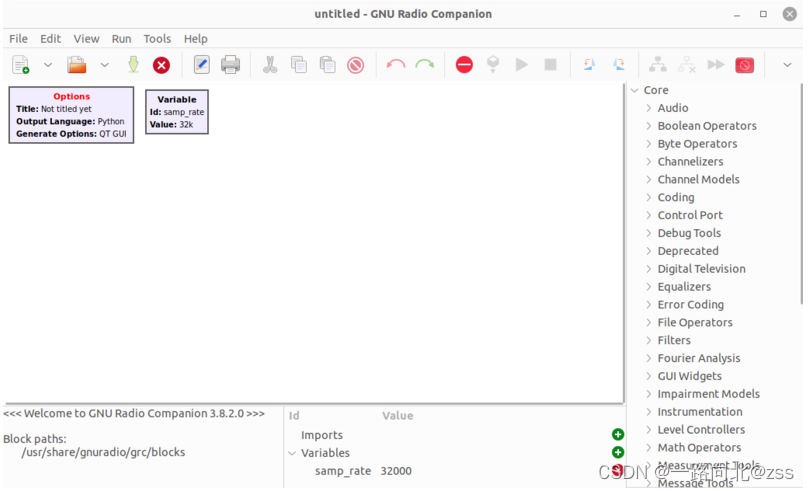Expand the Channelizers category
809x491 pixels.
649,161
